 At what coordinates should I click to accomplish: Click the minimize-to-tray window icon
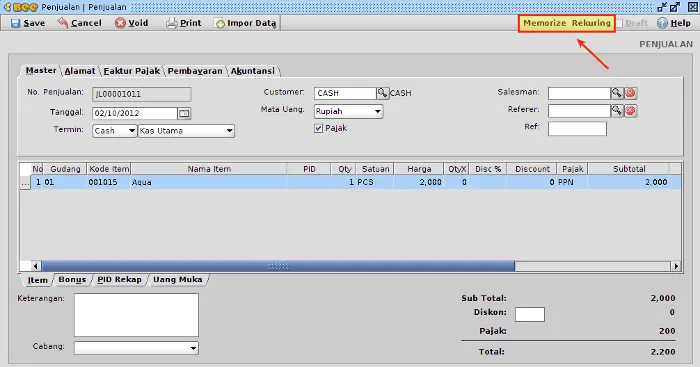[x=662, y=7]
